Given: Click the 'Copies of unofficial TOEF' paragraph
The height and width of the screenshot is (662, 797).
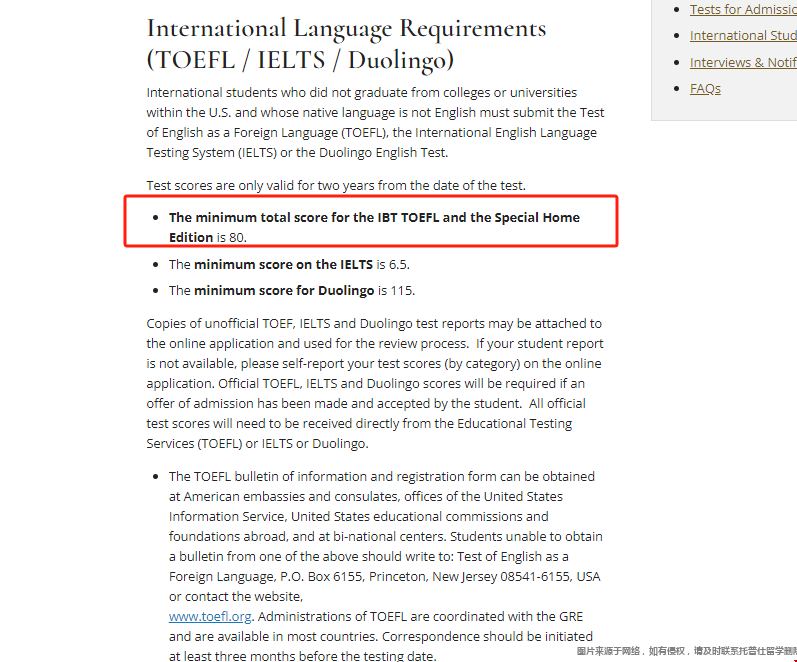Looking at the screenshot, I should 375,383.
